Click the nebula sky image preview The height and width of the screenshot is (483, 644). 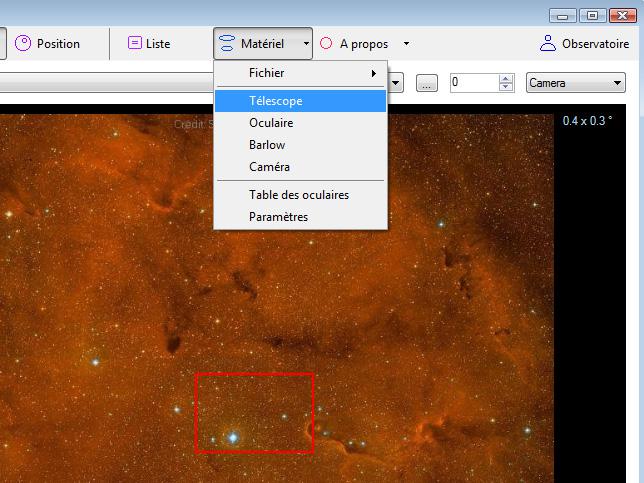pos(277,299)
